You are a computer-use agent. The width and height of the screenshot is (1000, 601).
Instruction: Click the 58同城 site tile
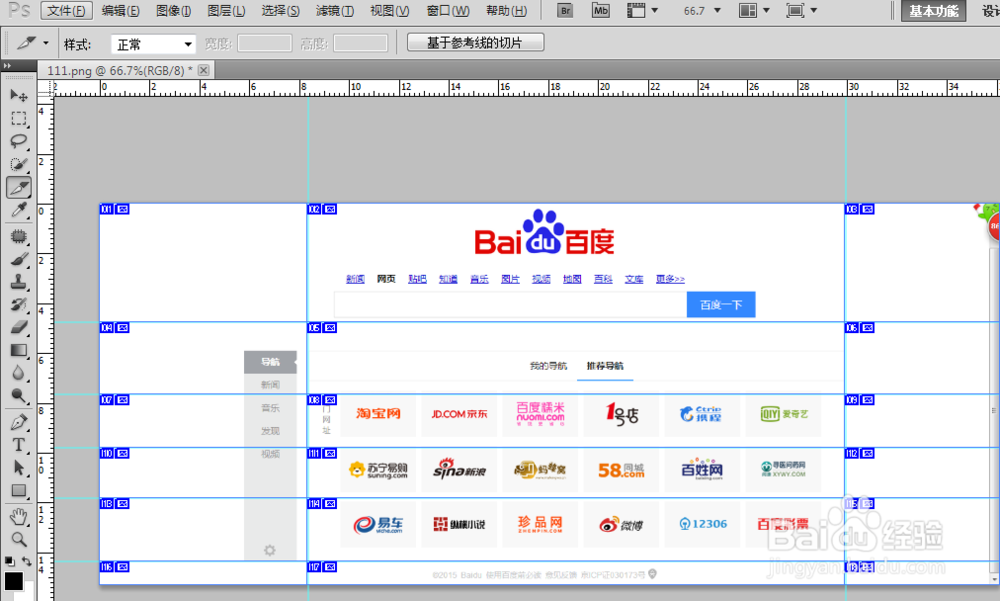click(621, 470)
